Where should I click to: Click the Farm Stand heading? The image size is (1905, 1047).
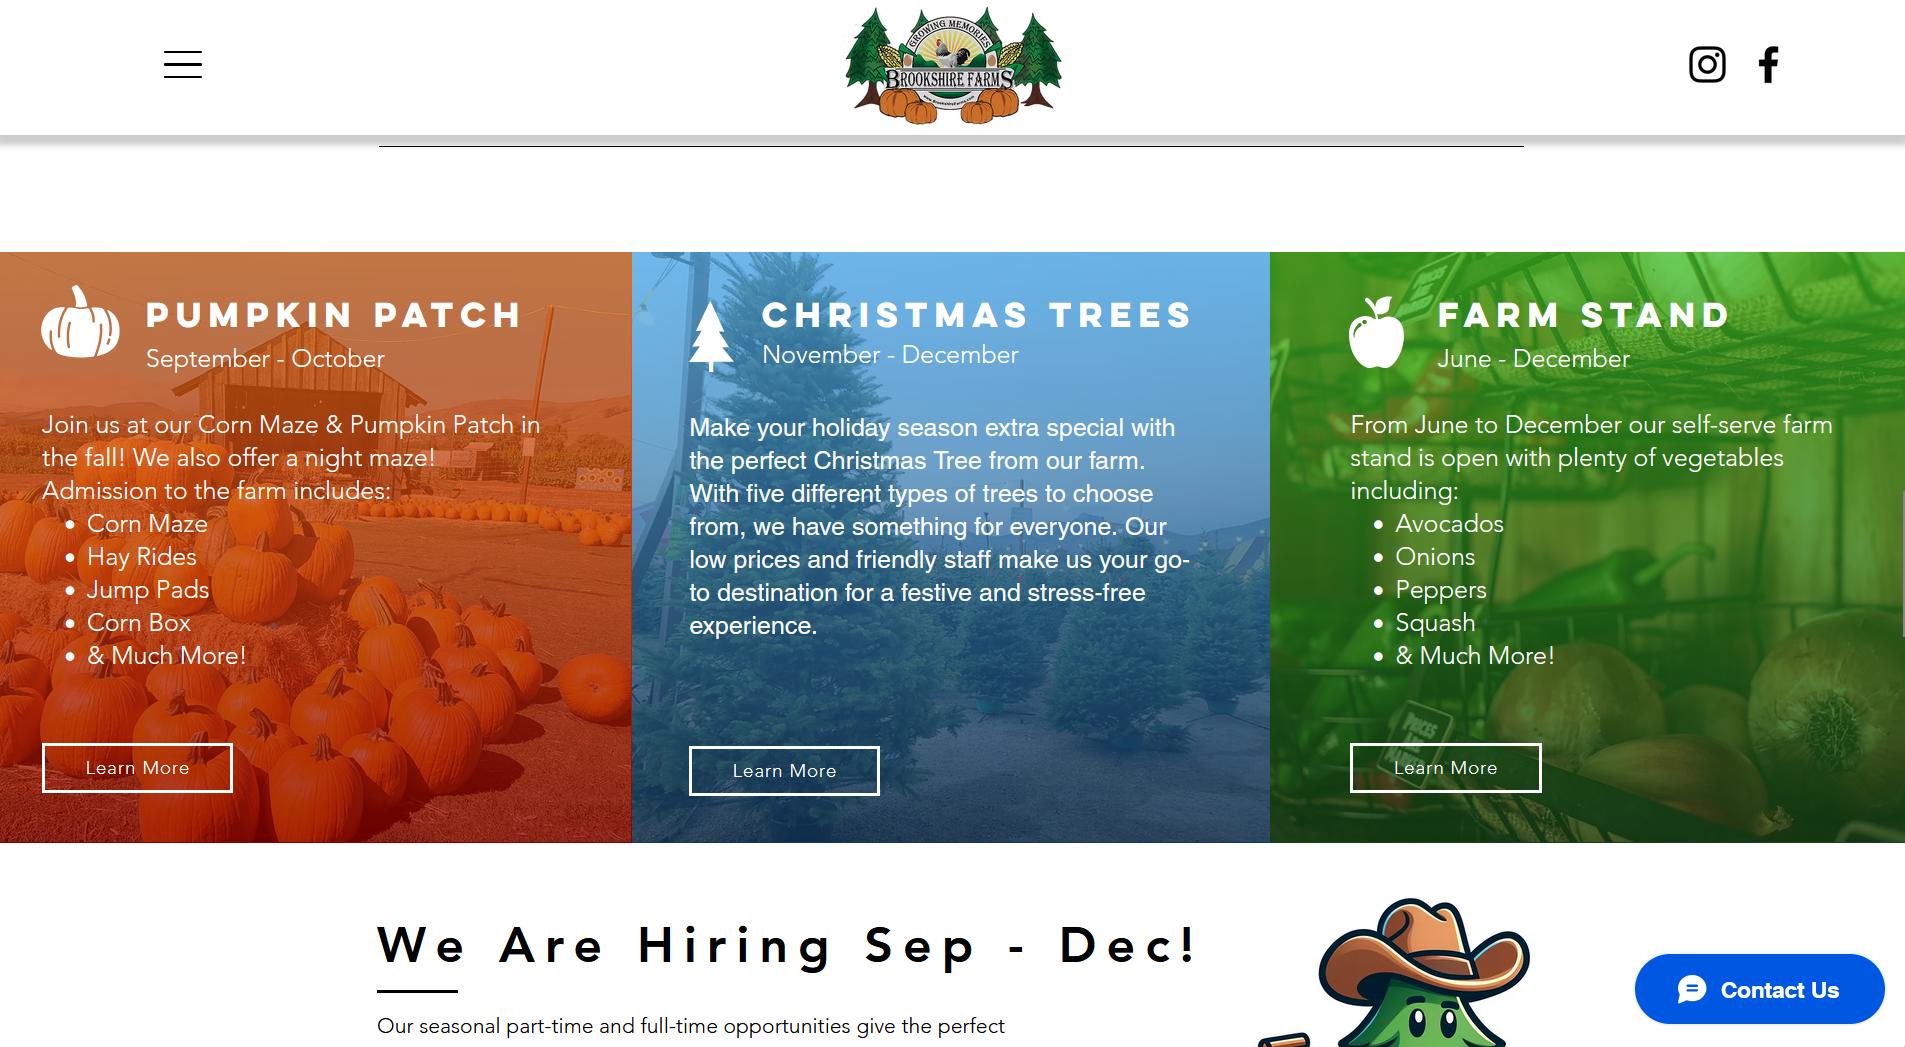pos(1583,315)
